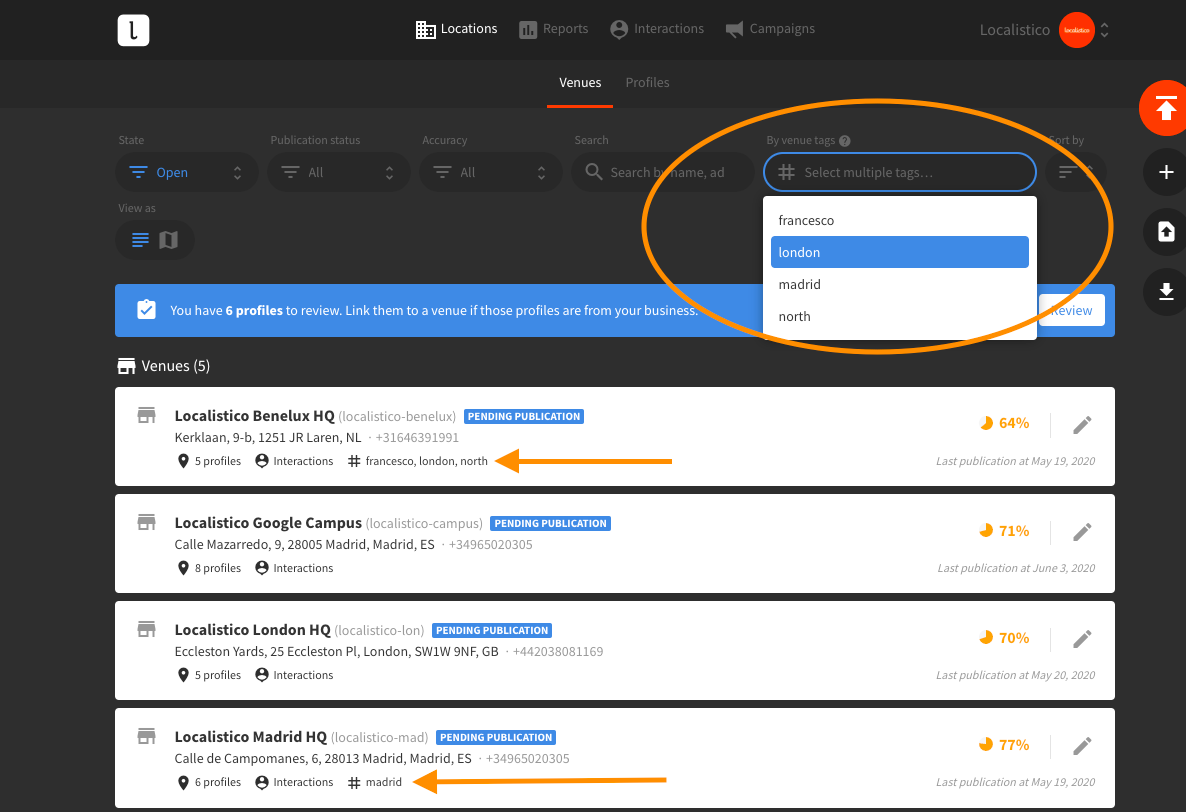Open the Campaigns section
Image resolution: width=1186 pixels, height=812 pixels.
(770, 29)
